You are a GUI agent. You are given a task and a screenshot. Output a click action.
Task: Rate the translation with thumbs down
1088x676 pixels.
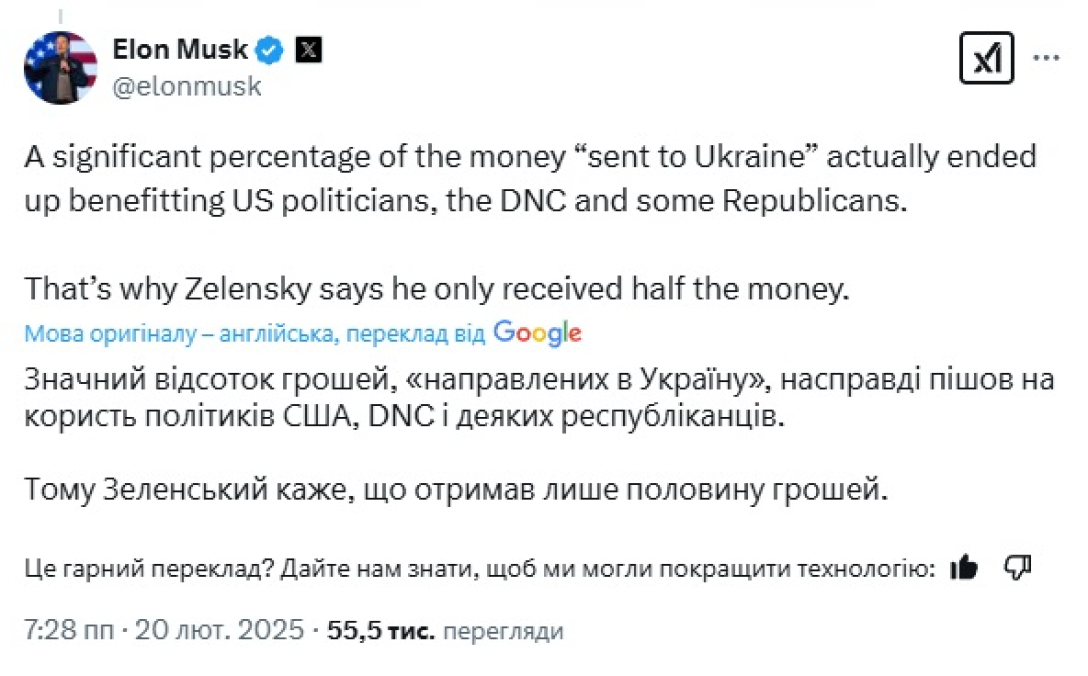point(1016,568)
